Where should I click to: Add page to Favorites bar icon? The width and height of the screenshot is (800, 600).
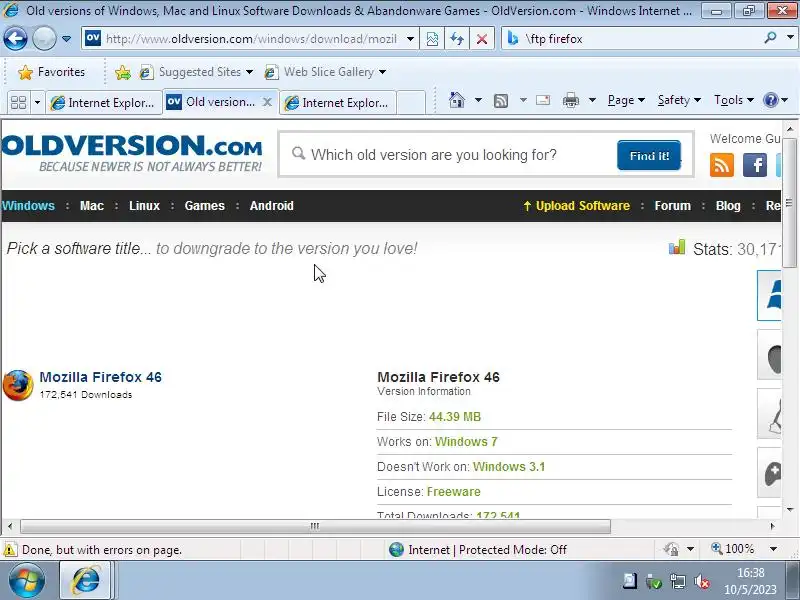(x=122, y=72)
